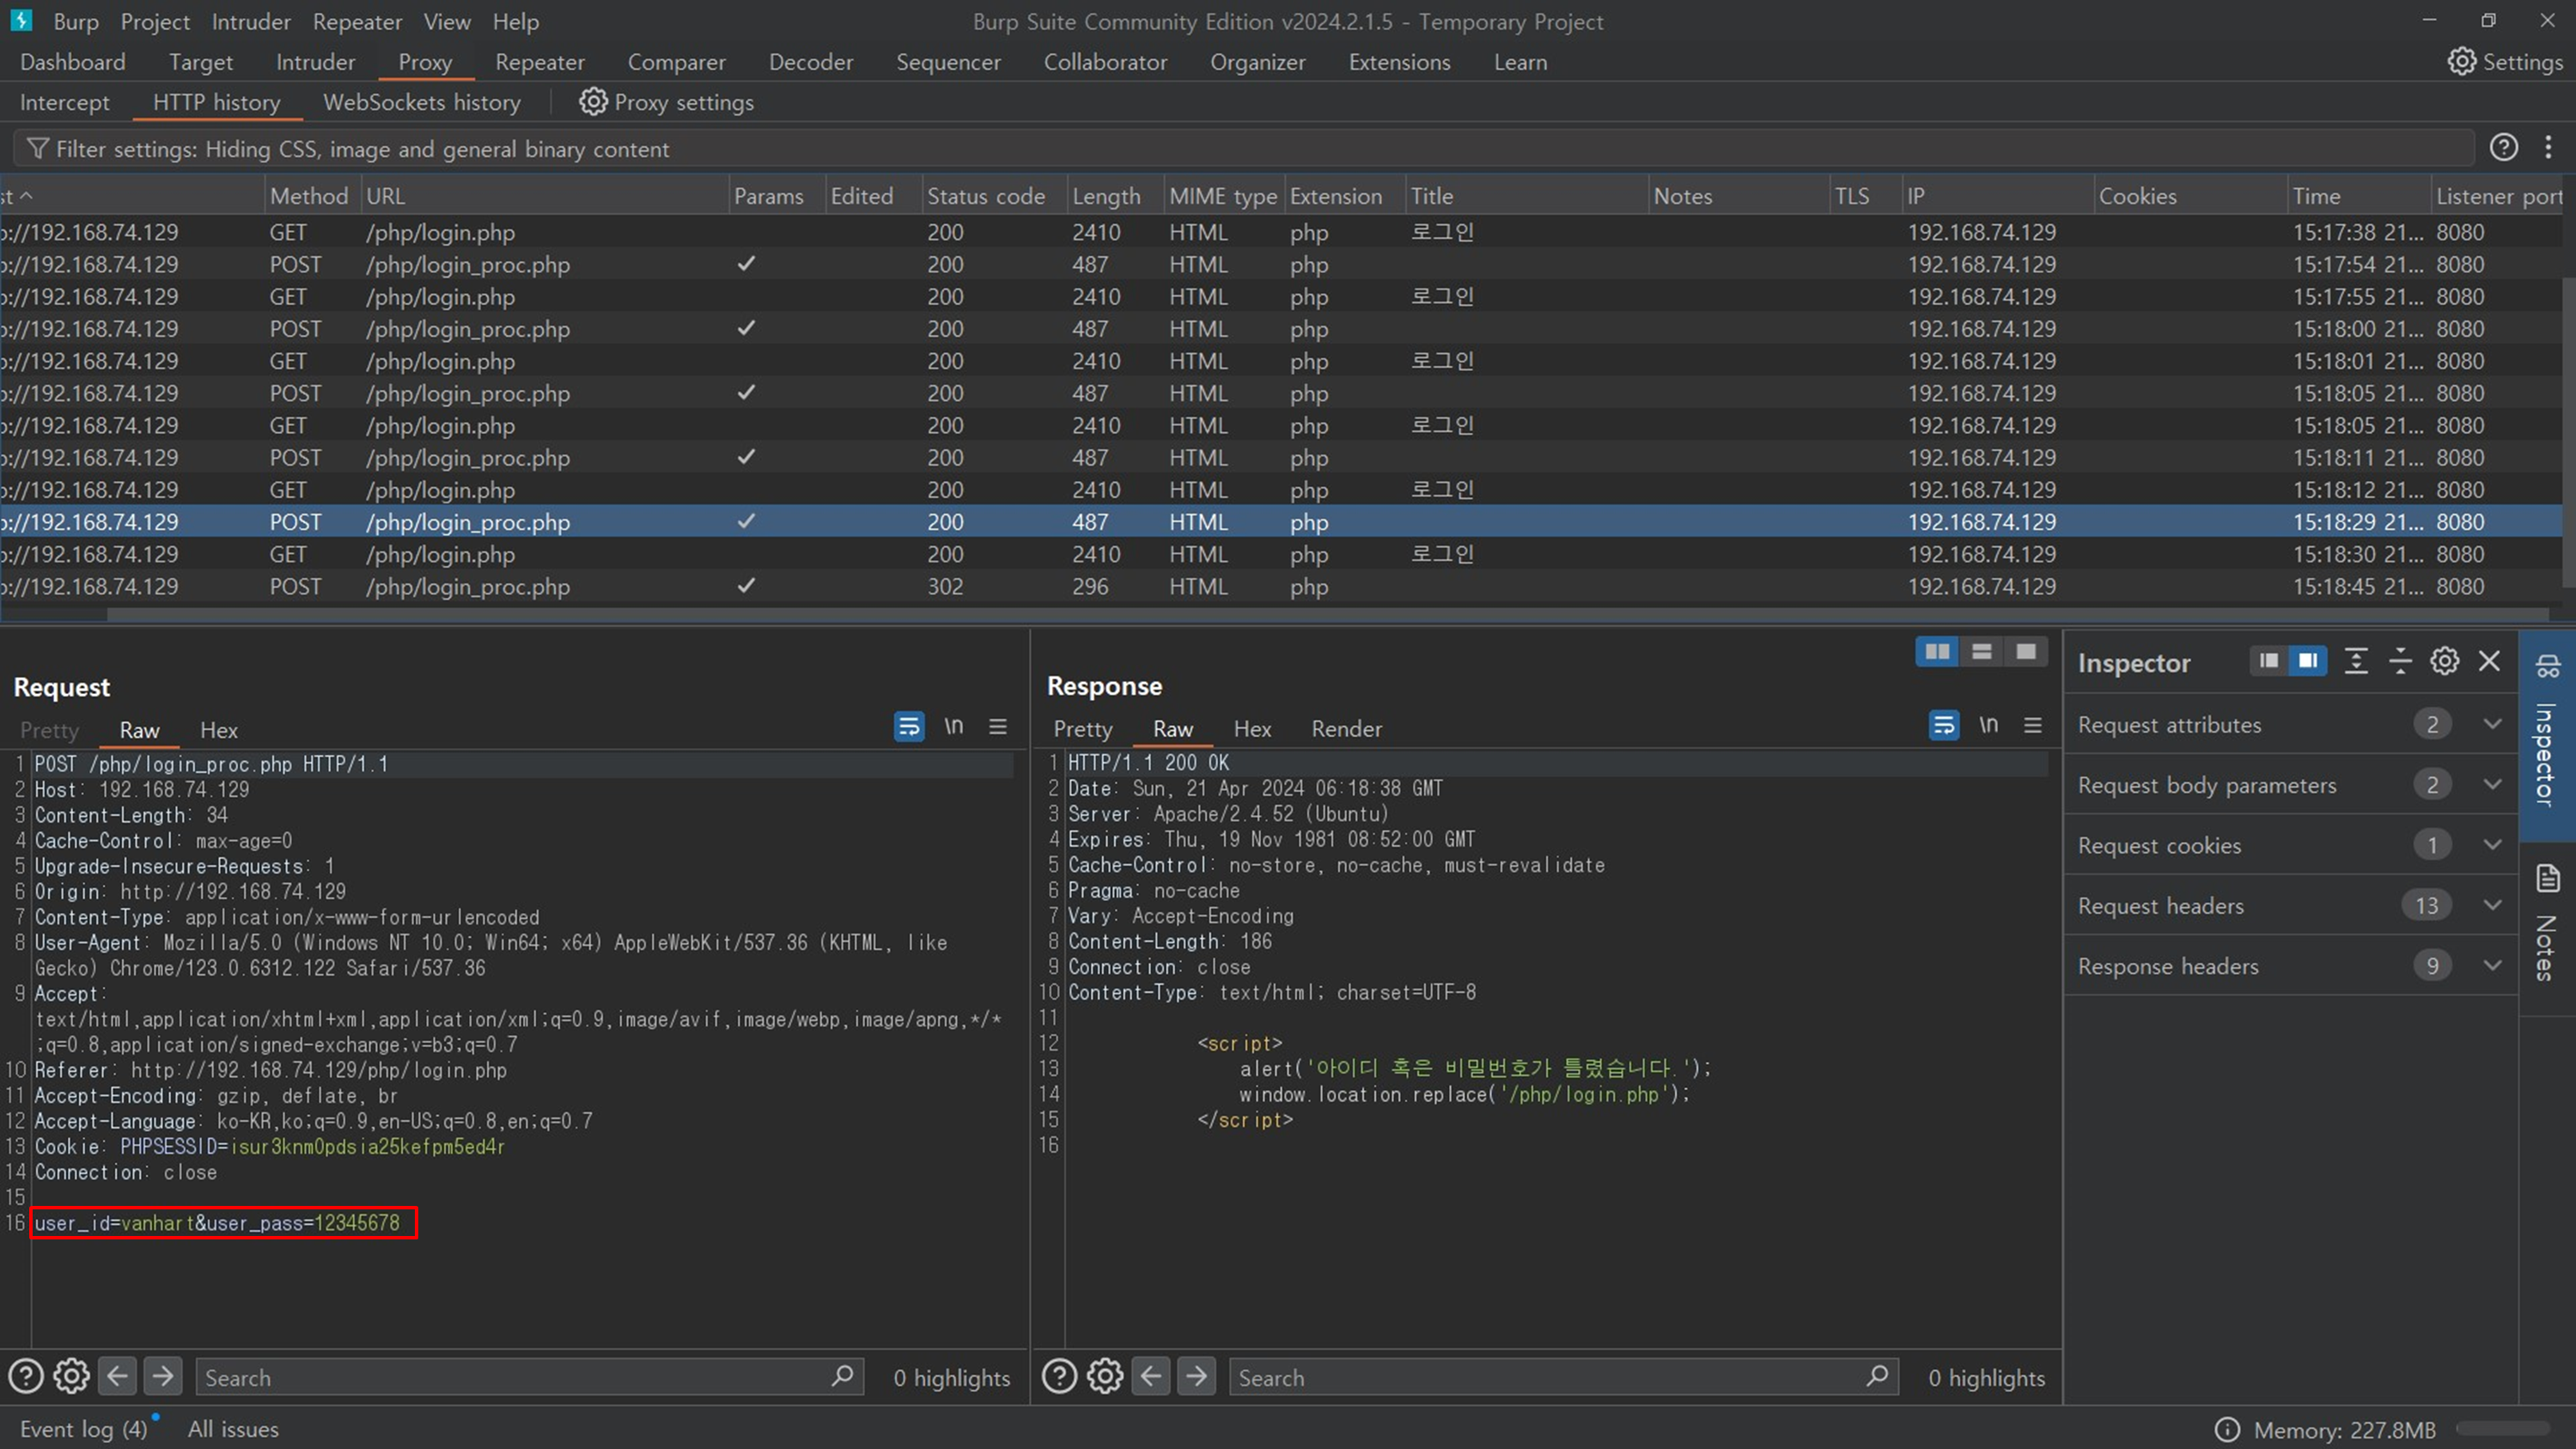
Task: Switch the Response view to Pretty
Action: 1083,729
